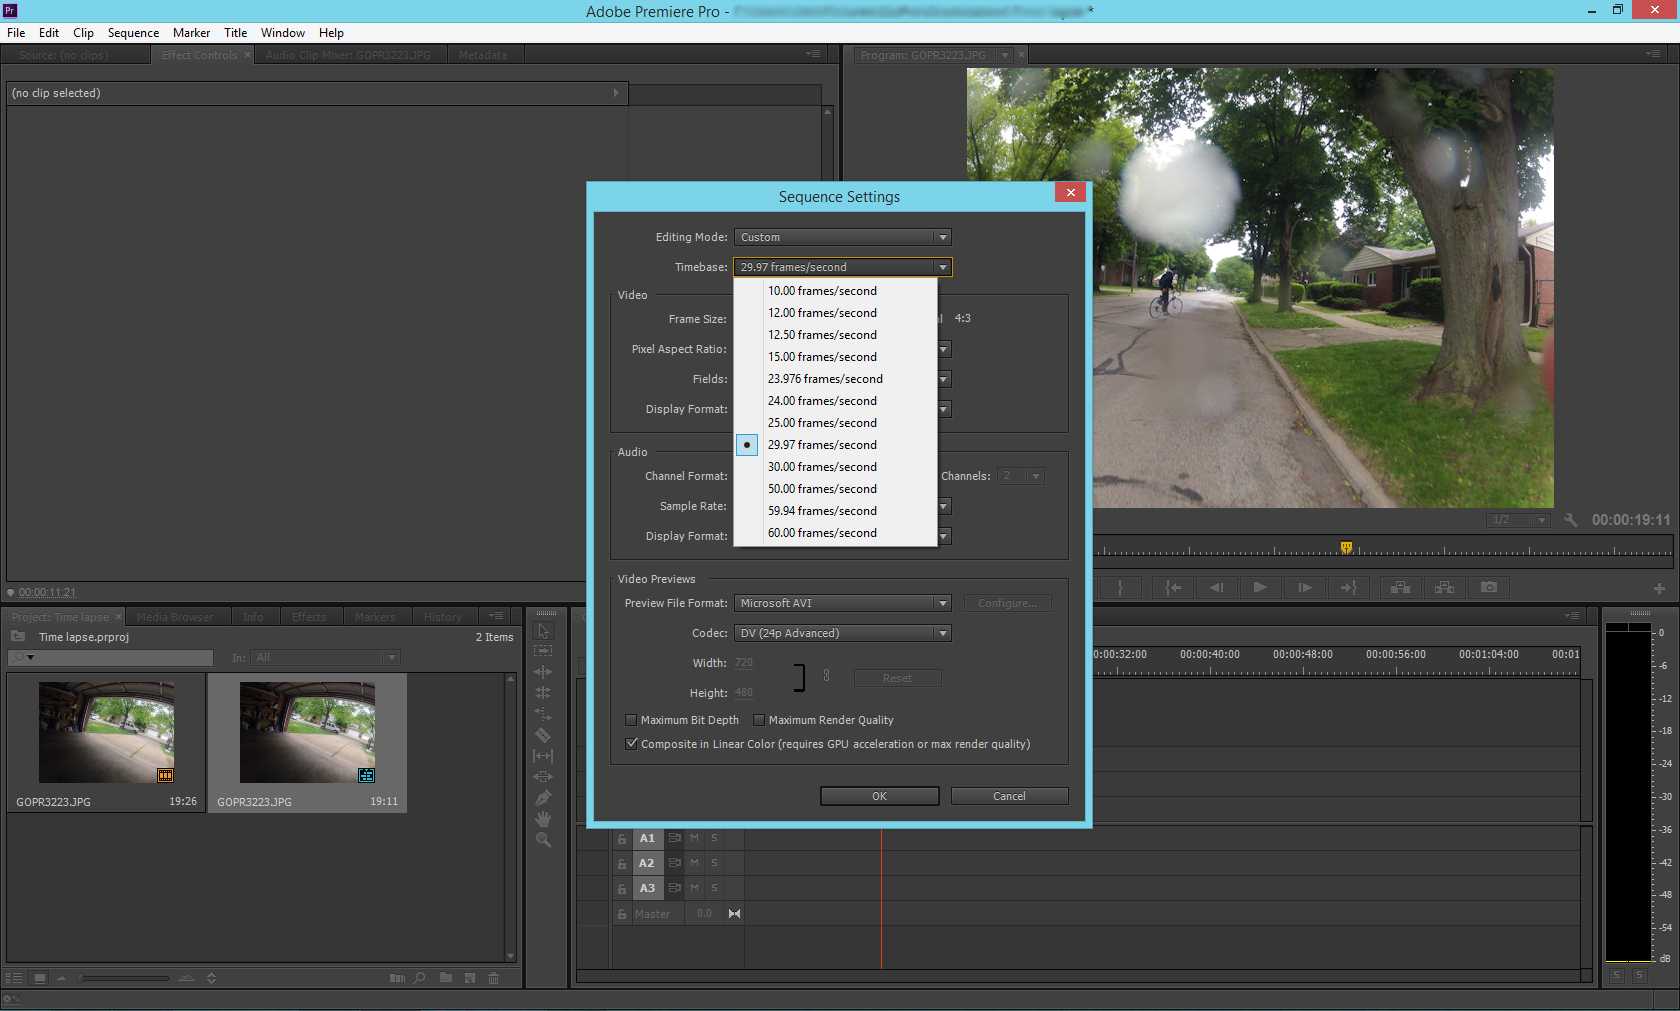Viewport: 1680px width, 1011px height.
Task: Select the Razor tool
Action: pyautogui.click(x=543, y=735)
